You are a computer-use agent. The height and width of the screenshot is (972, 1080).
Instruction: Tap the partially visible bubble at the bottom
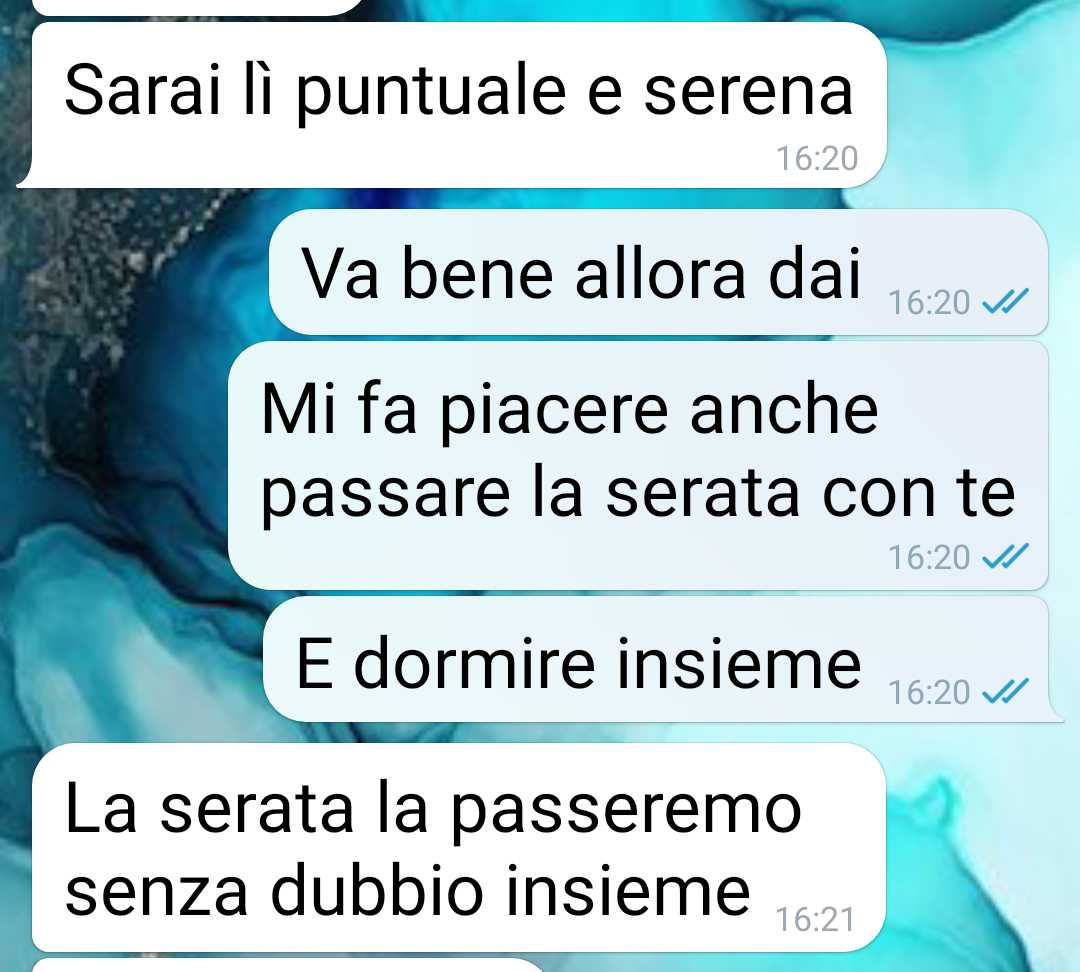pyautogui.click(x=288, y=964)
